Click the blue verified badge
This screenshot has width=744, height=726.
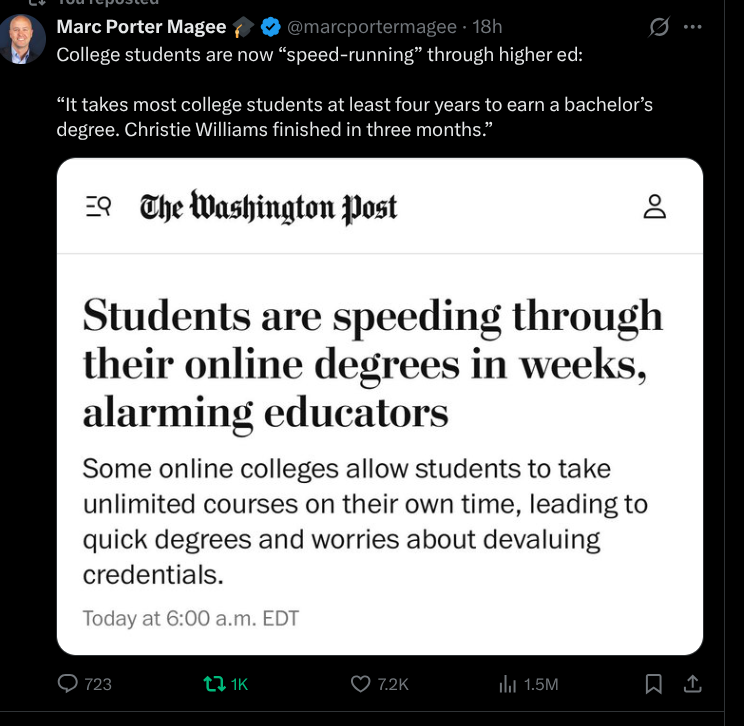(270, 27)
